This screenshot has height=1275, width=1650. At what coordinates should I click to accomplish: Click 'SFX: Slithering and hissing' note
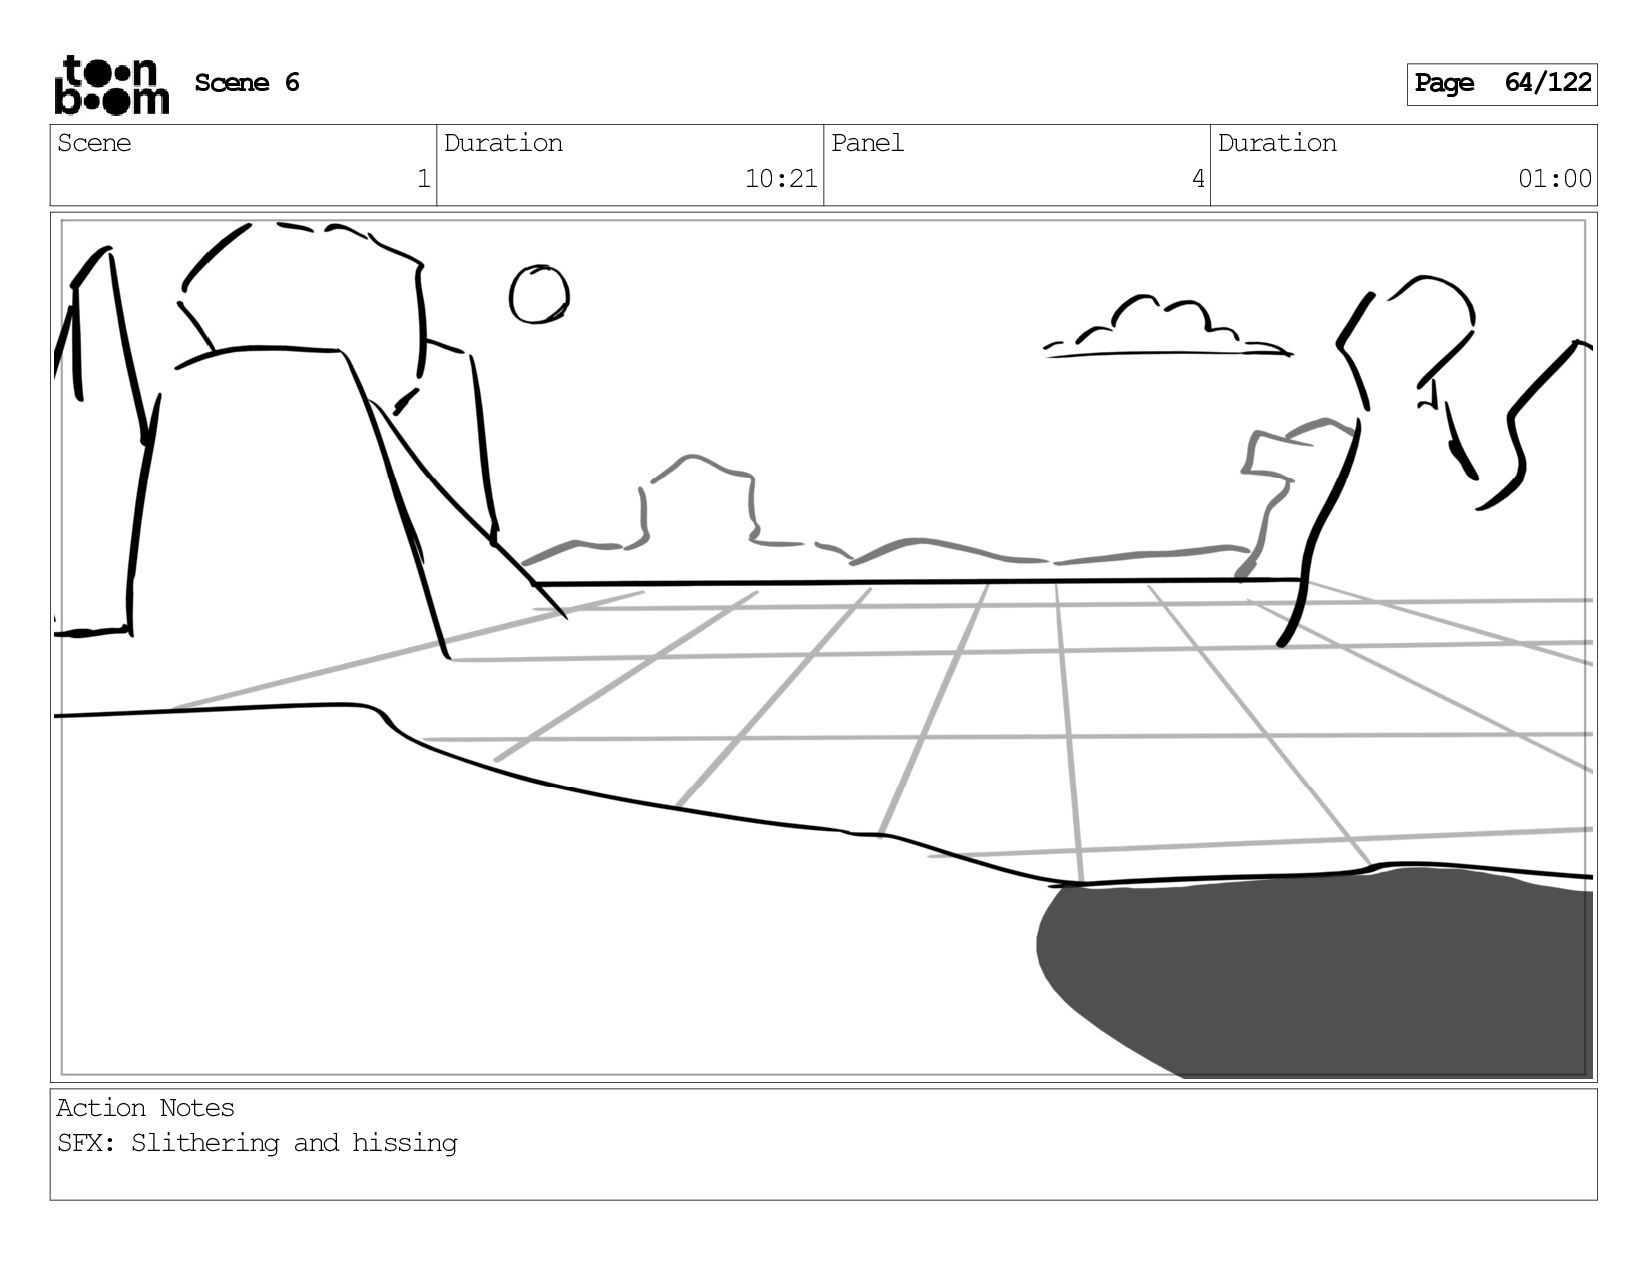pyautogui.click(x=257, y=1143)
